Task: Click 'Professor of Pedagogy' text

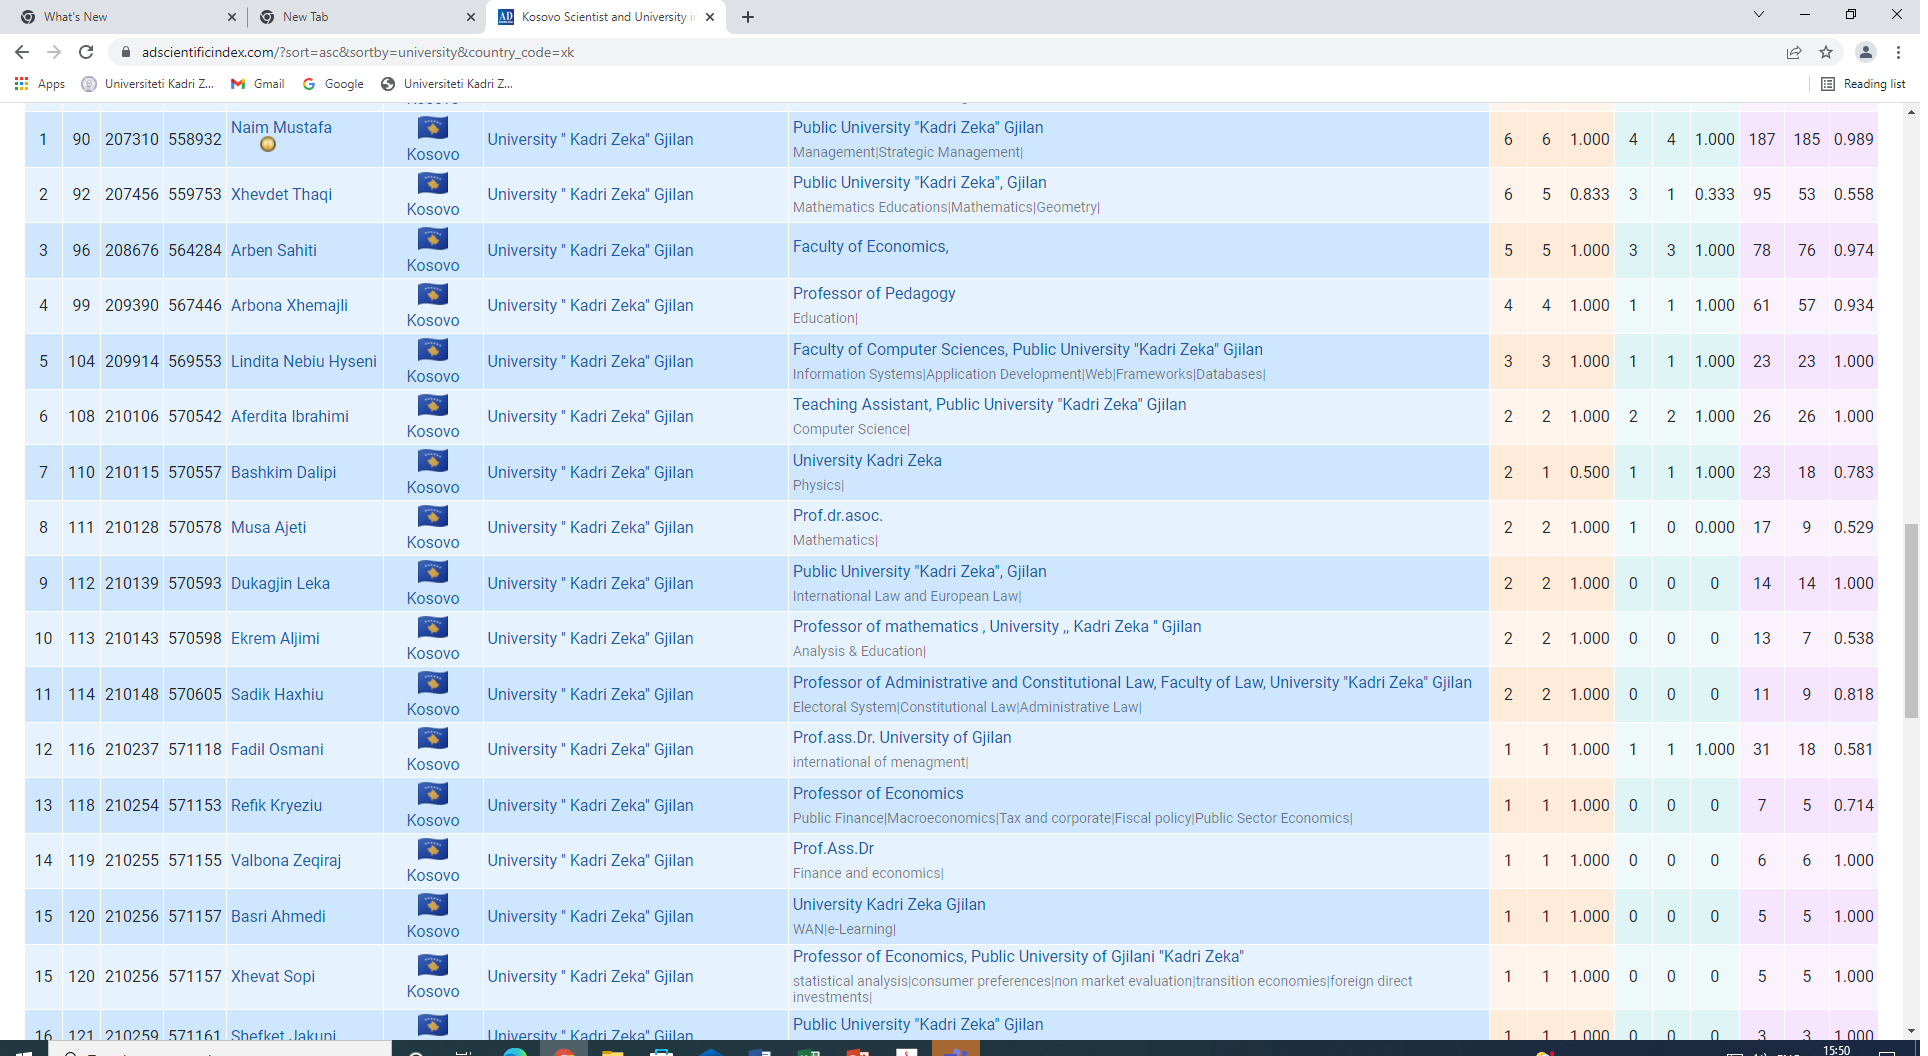Action: tap(874, 294)
